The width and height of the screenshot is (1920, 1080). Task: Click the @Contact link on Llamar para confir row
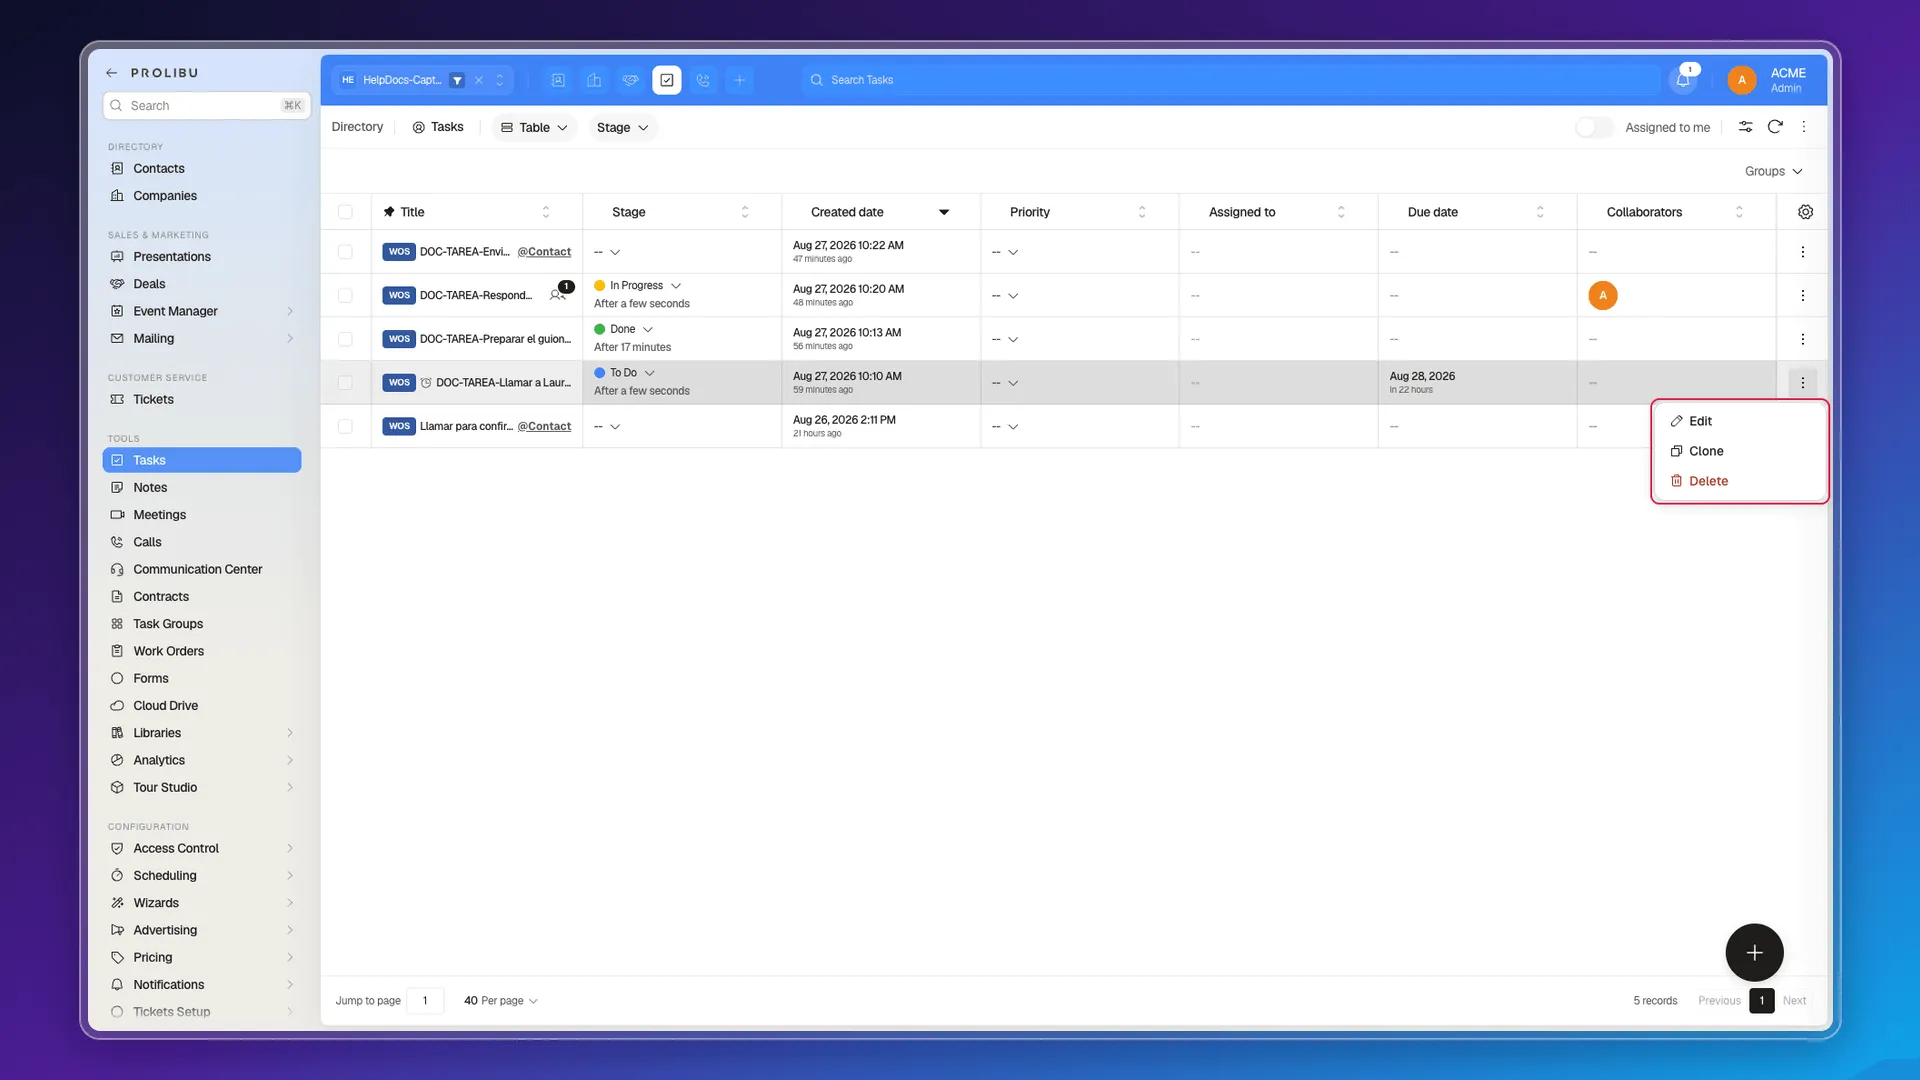point(544,426)
